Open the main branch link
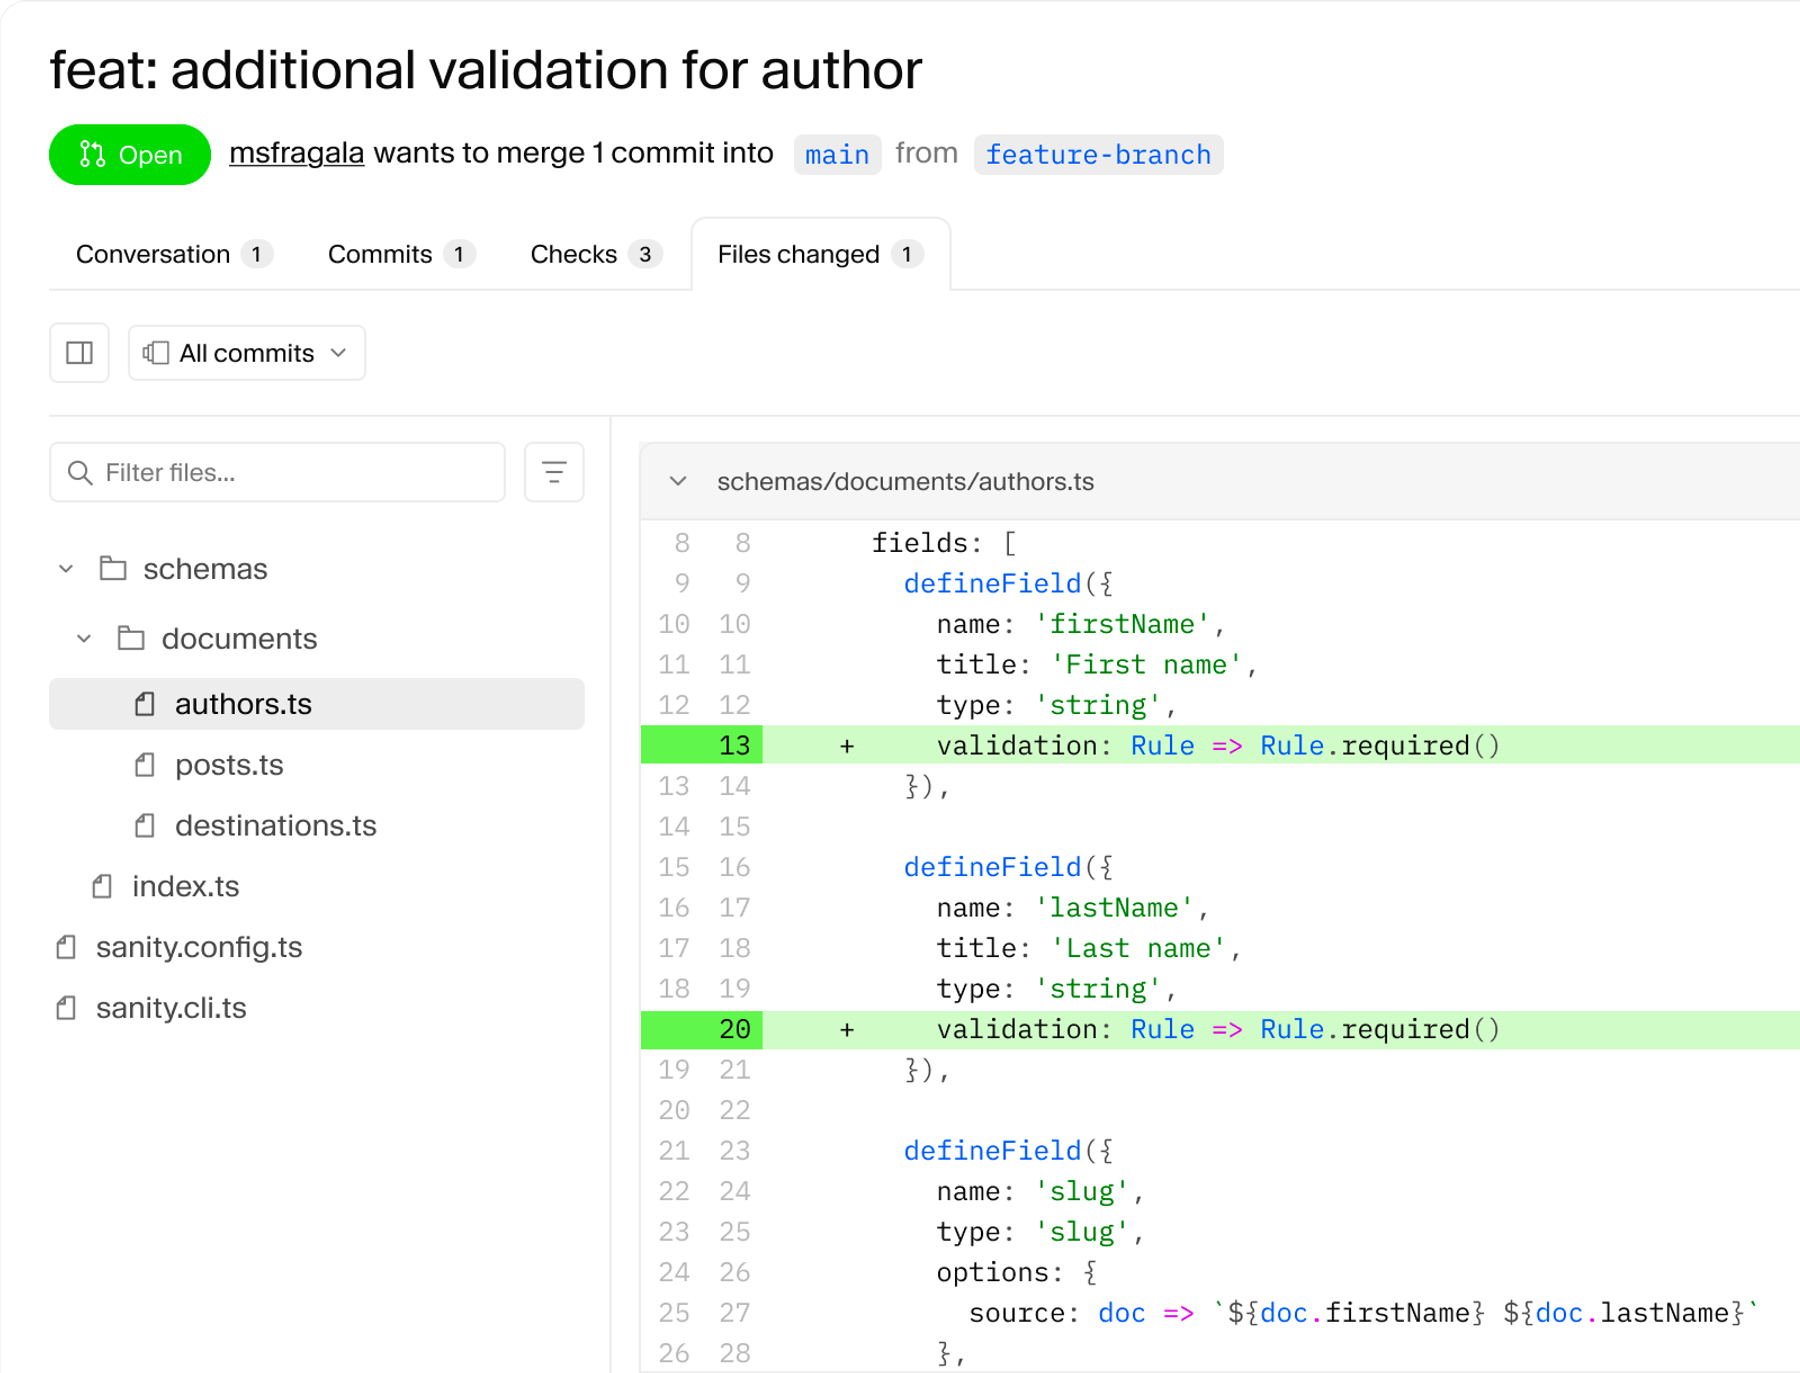The image size is (1800, 1373). pyautogui.click(x=837, y=155)
